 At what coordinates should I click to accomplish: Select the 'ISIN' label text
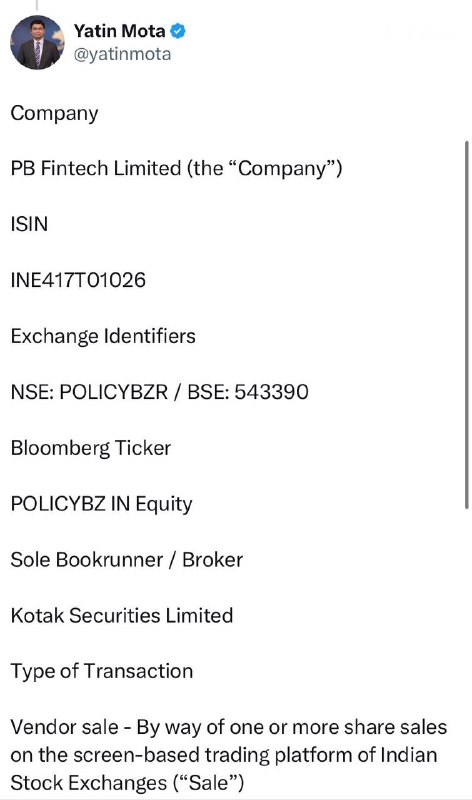pos(29,224)
